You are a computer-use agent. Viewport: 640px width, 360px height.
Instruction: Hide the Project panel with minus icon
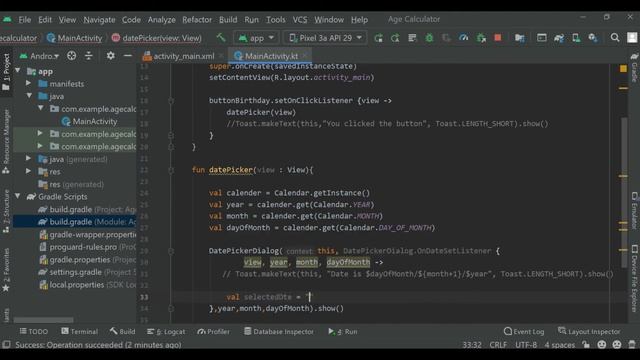tap(128, 56)
